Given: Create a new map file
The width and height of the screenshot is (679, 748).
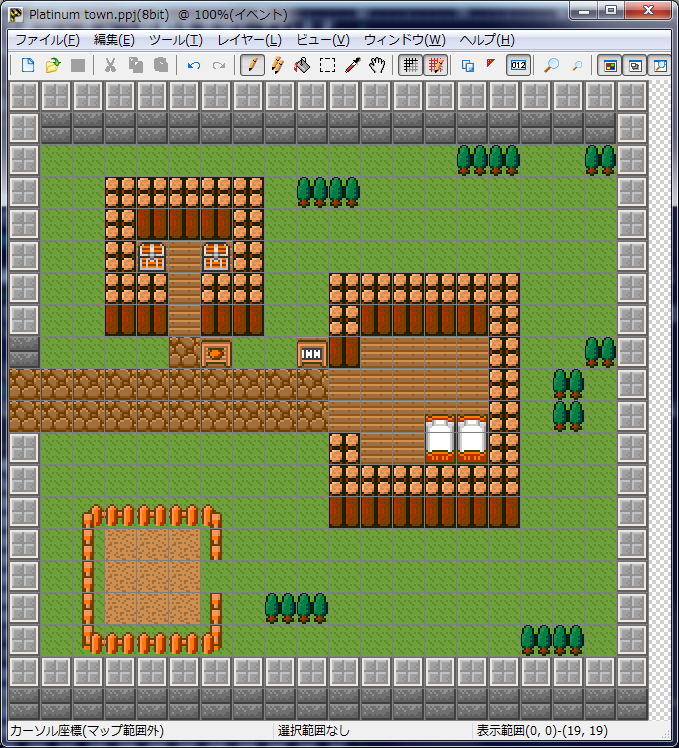Looking at the screenshot, I should tap(28, 65).
